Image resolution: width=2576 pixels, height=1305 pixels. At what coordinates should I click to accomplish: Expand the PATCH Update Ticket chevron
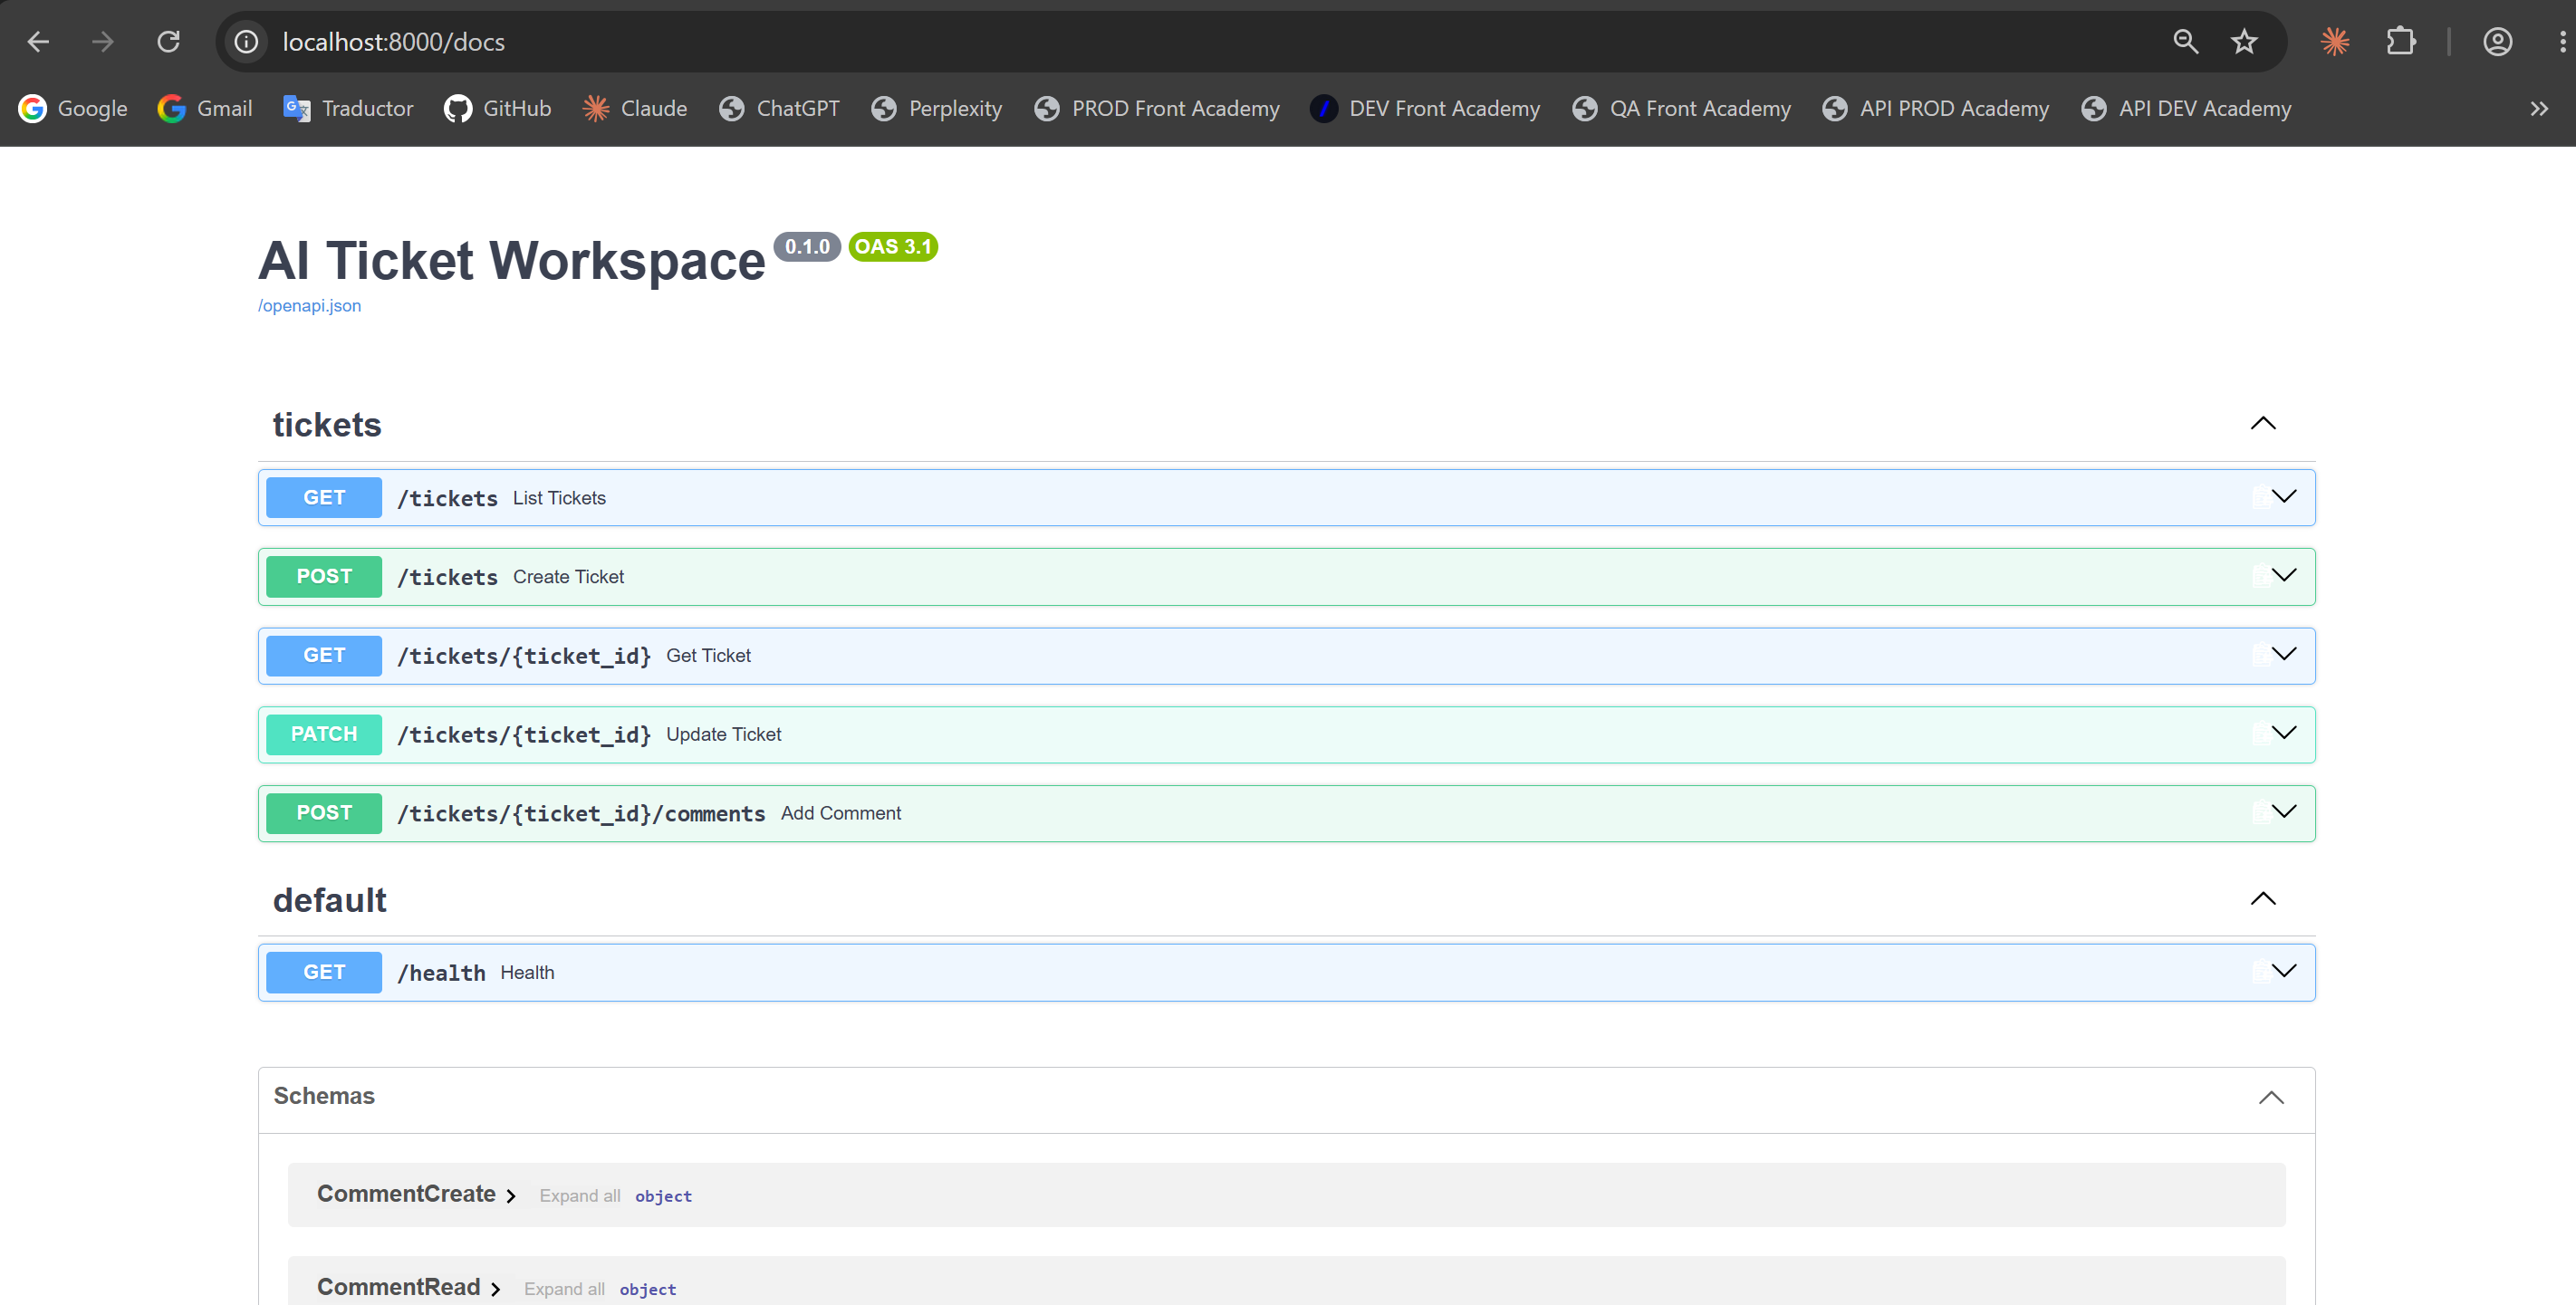[x=2284, y=733]
